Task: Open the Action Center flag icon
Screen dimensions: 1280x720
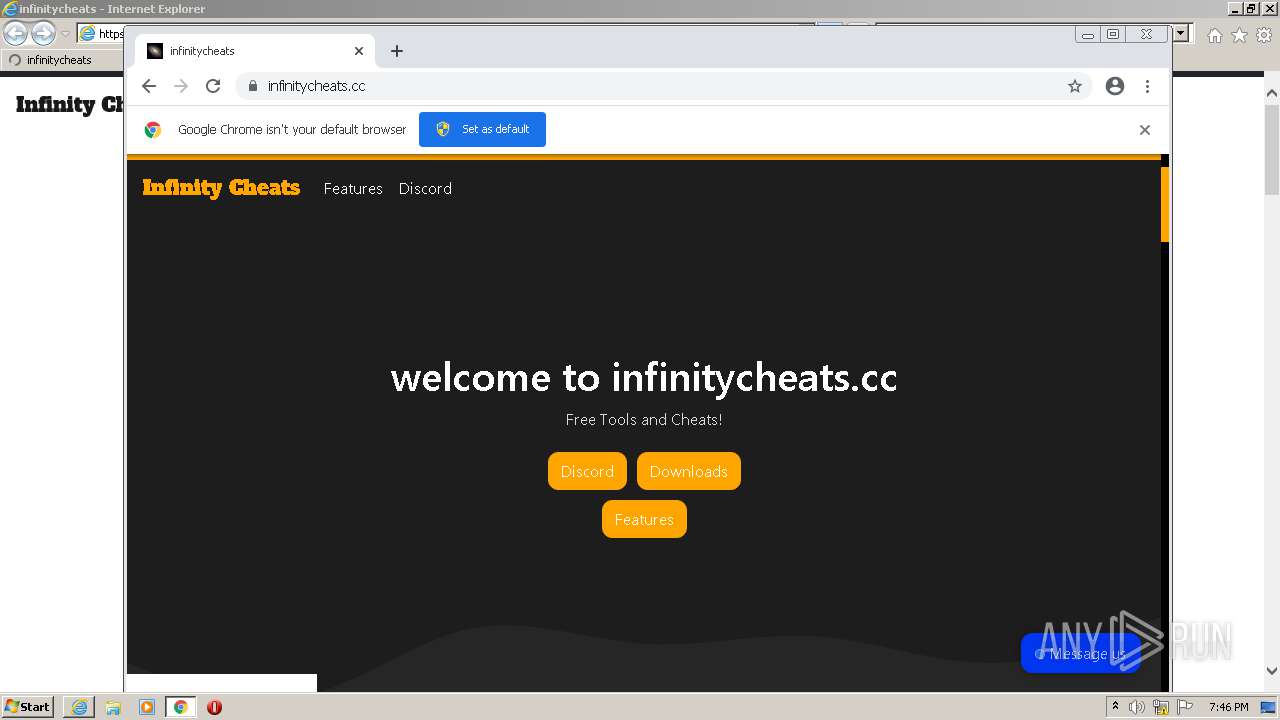Action: pos(1185,707)
